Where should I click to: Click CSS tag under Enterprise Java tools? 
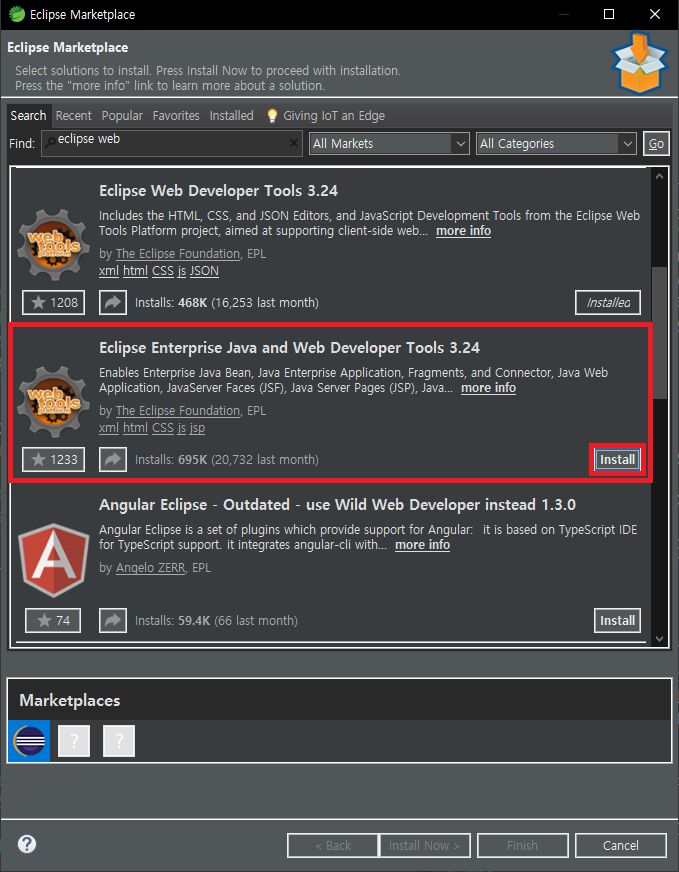pyautogui.click(x=163, y=428)
